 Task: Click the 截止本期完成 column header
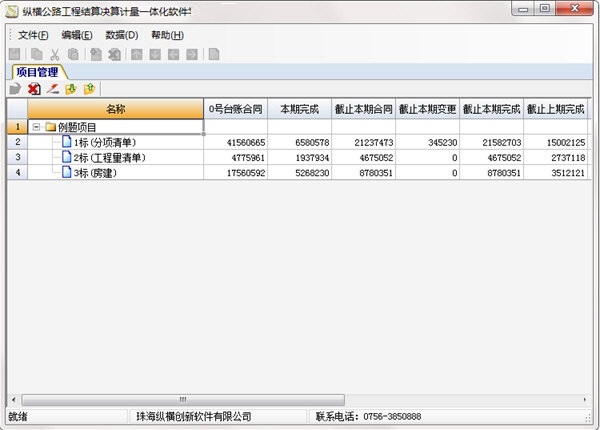pyautogui.click(x=491, y=109)
